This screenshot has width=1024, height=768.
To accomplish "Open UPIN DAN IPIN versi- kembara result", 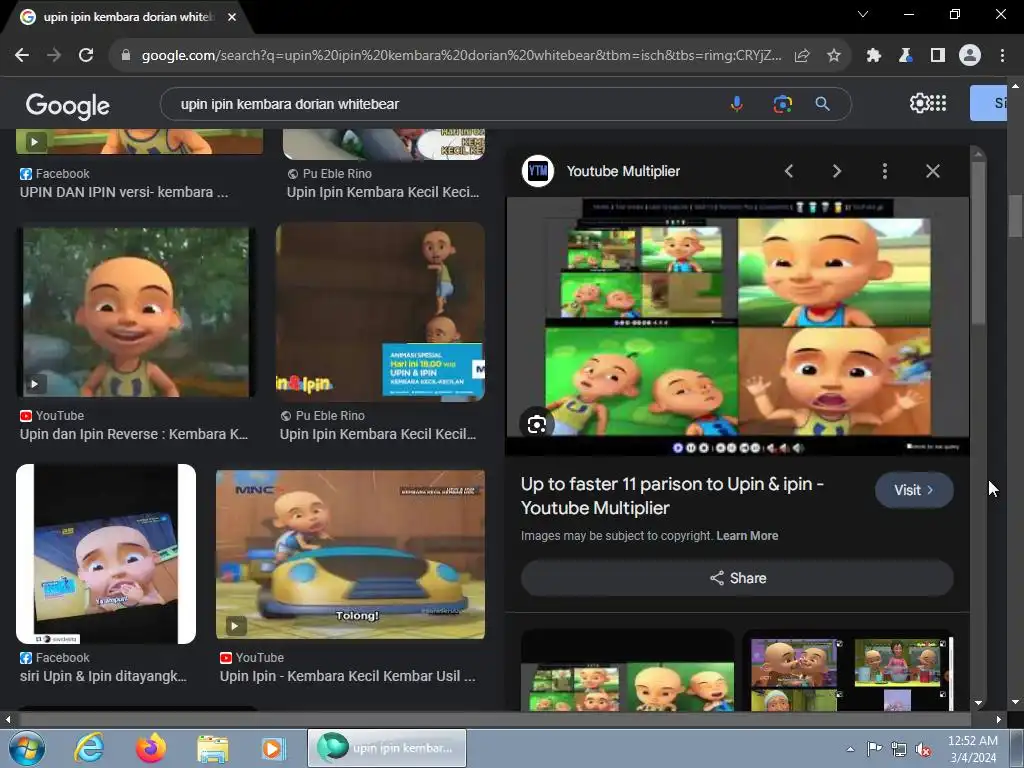I will pyautogui.click(x=124, y=192).
